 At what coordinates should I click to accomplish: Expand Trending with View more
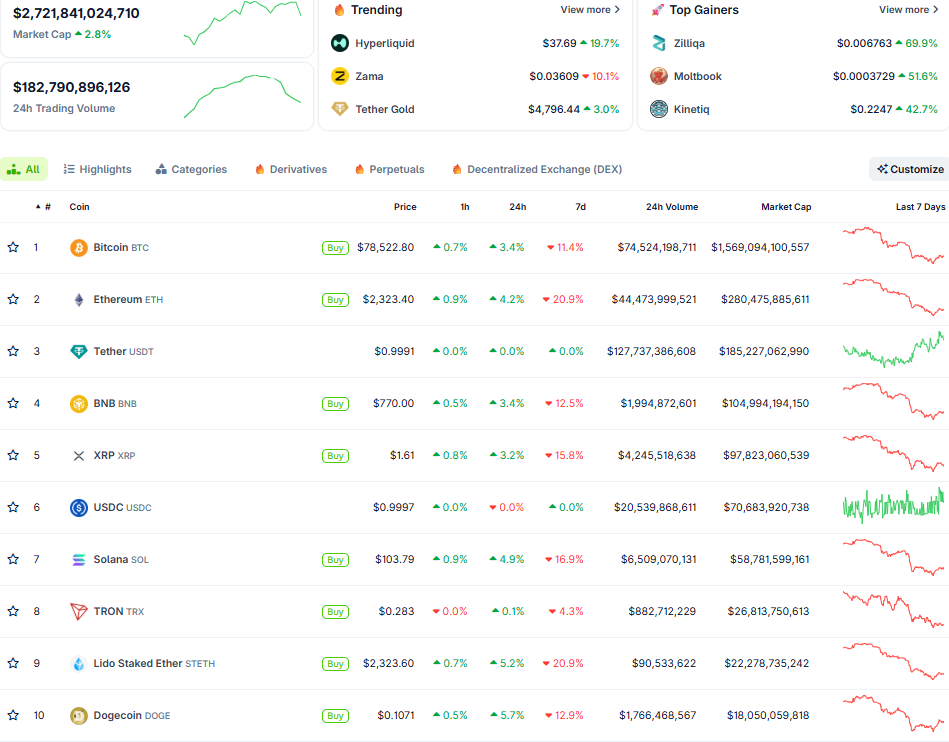tap(590, 10)
